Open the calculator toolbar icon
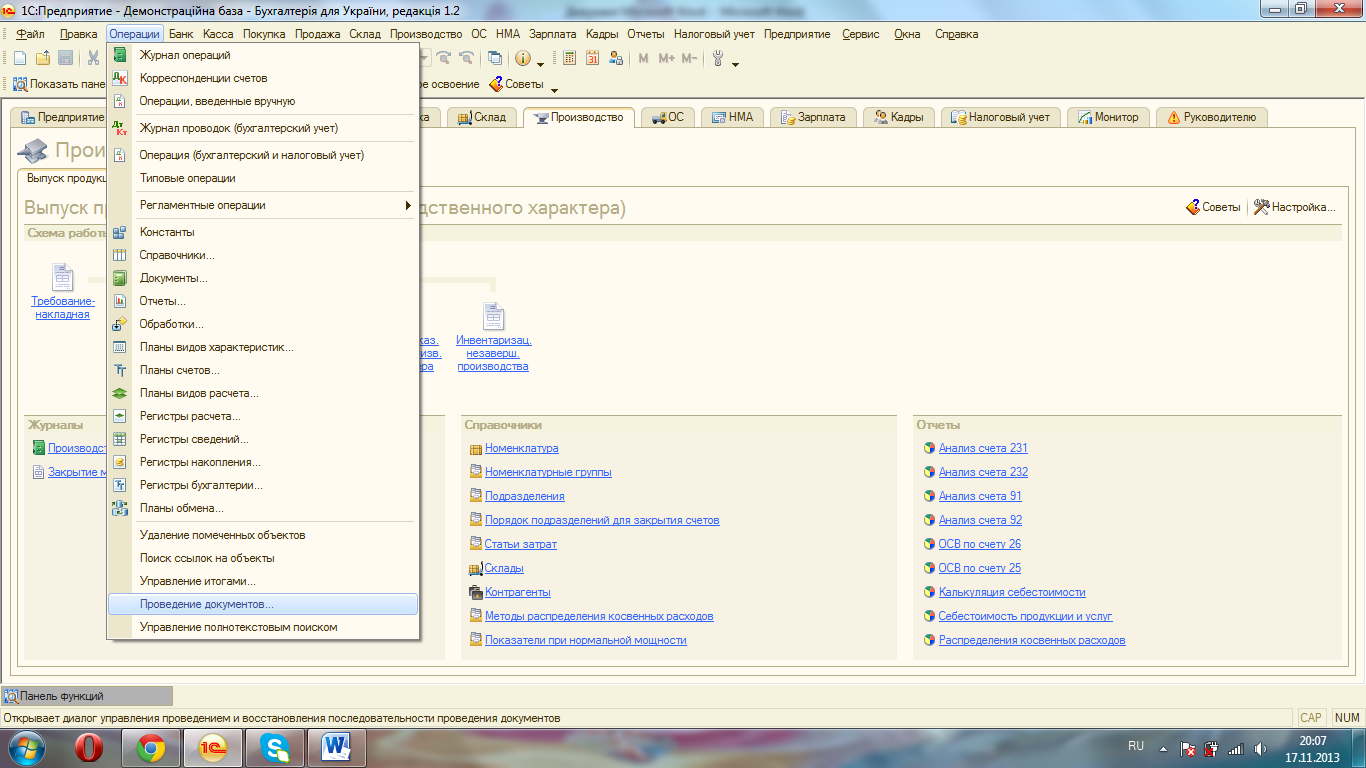Screen dimensions: 1366x768 click(x=569, y=58)
